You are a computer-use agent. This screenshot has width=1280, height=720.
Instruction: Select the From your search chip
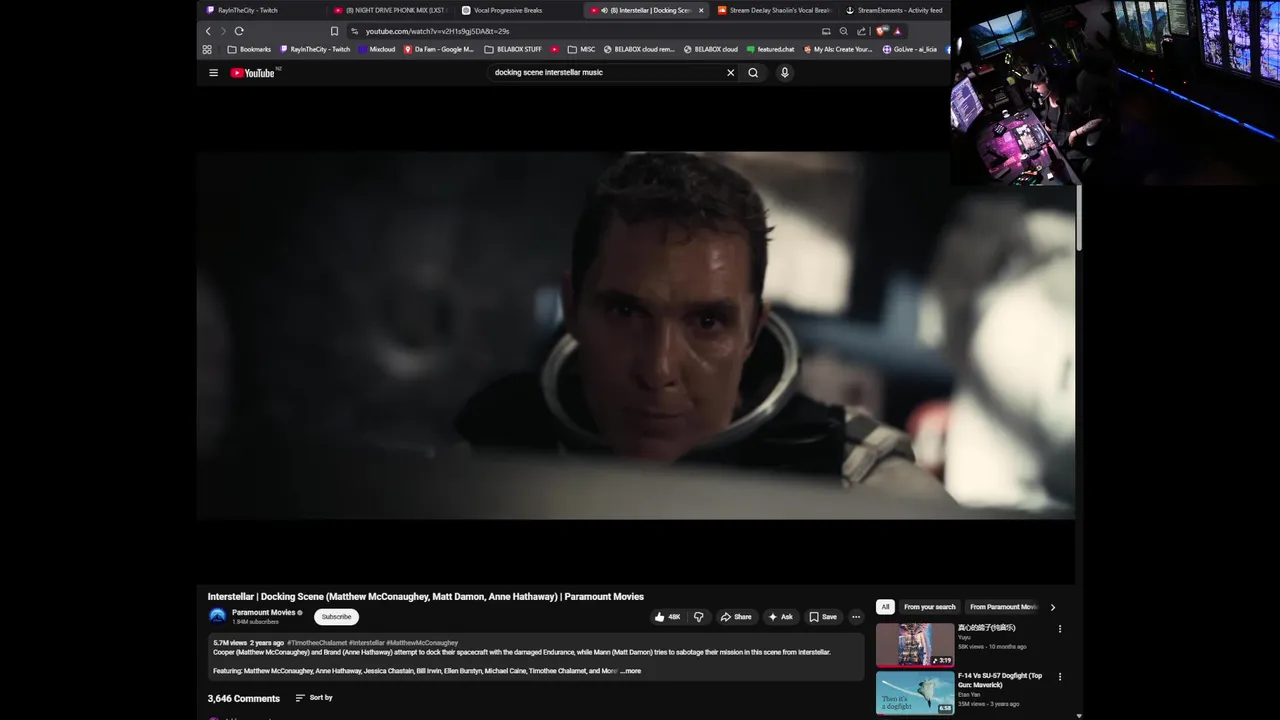[929, 607]
